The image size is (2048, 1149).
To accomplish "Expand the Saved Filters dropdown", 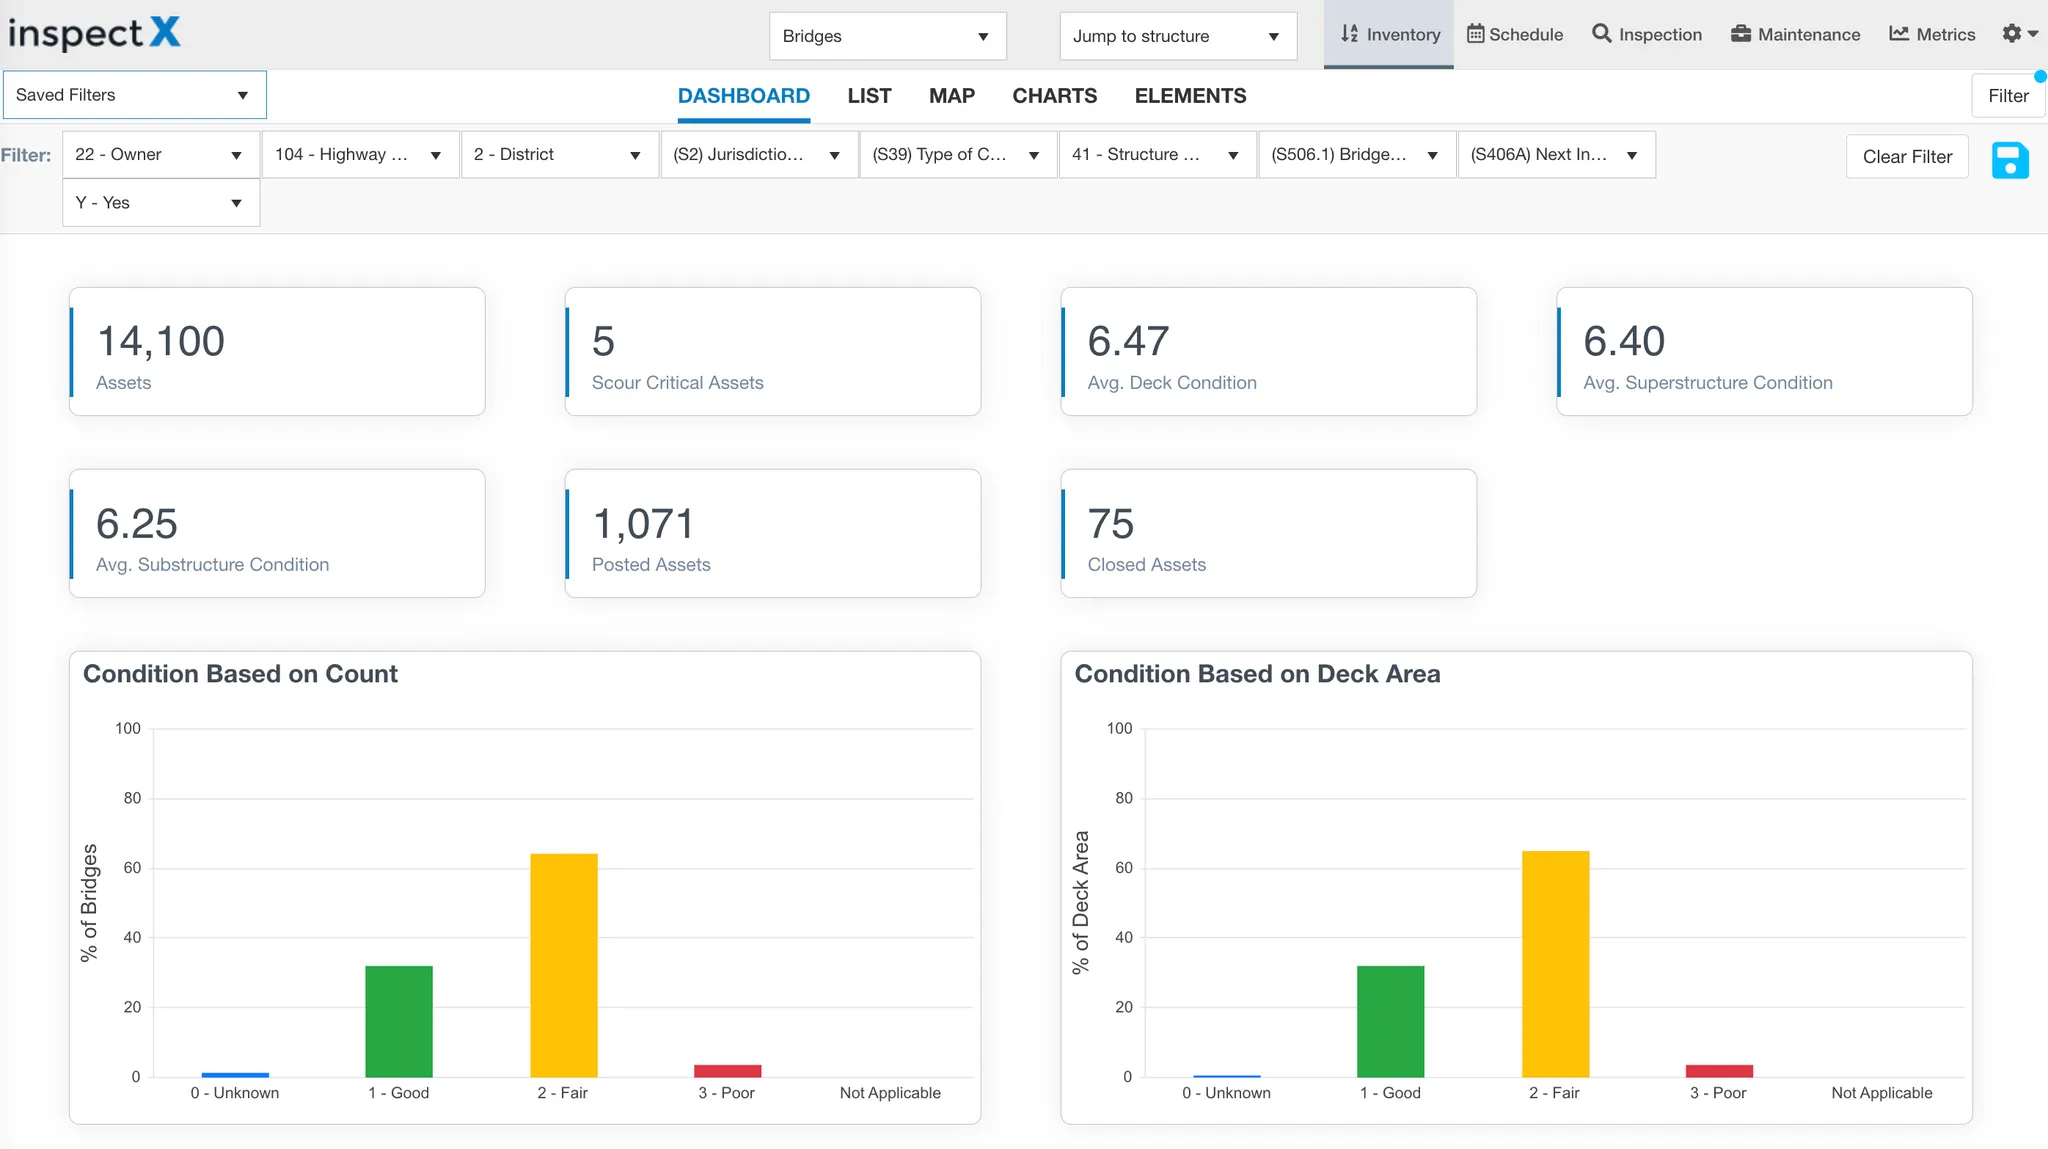I will click(134, 95).
